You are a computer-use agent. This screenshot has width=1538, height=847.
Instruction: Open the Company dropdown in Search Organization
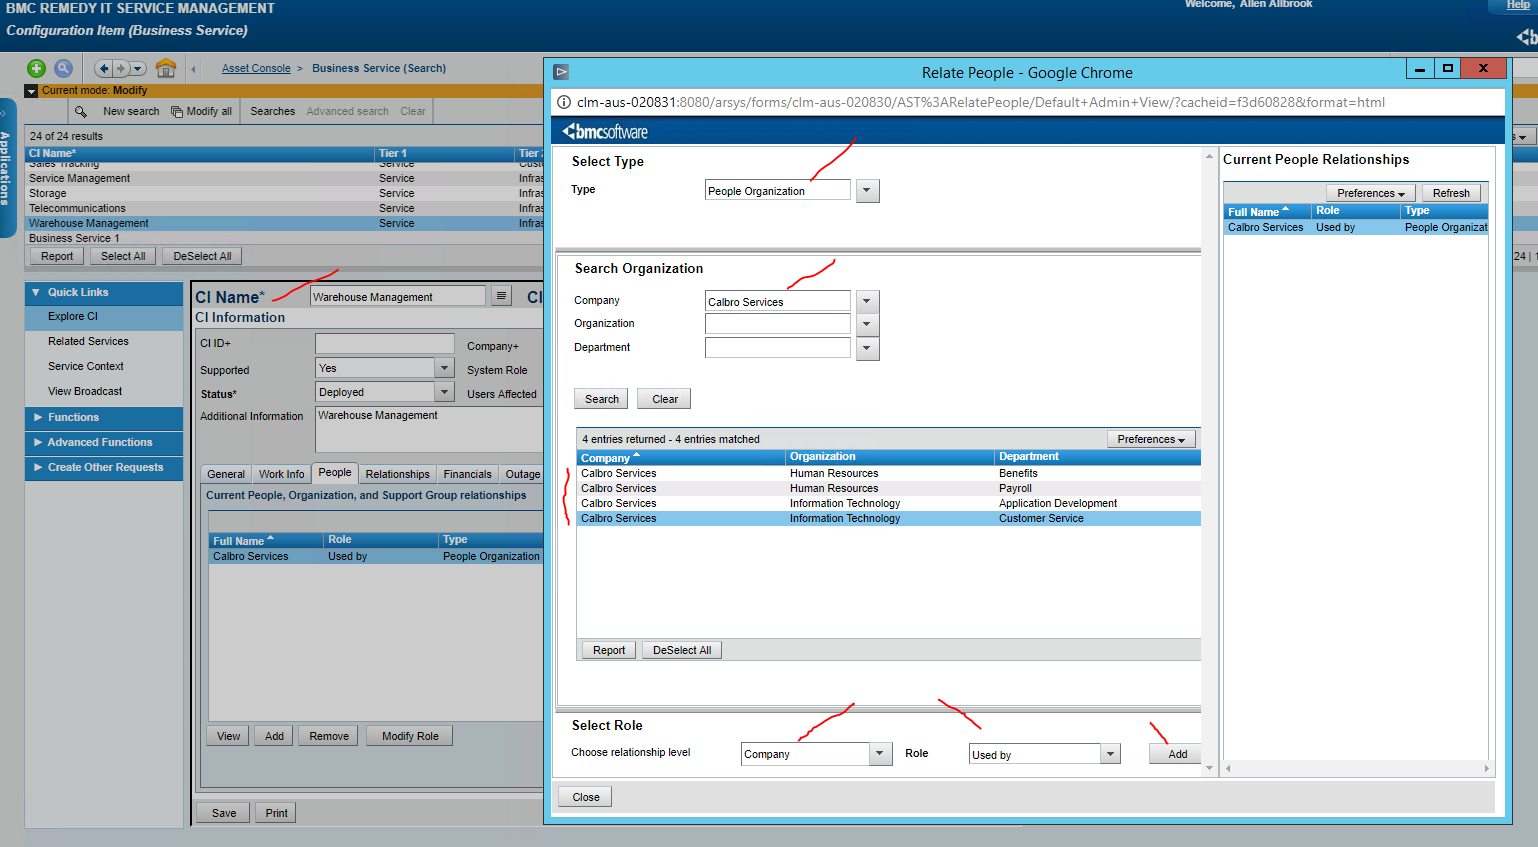867,301
